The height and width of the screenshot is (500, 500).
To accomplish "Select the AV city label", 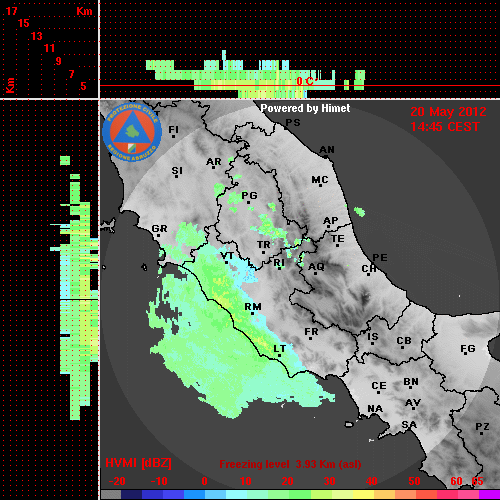I will pyautogui.click(x=413, y=403).
